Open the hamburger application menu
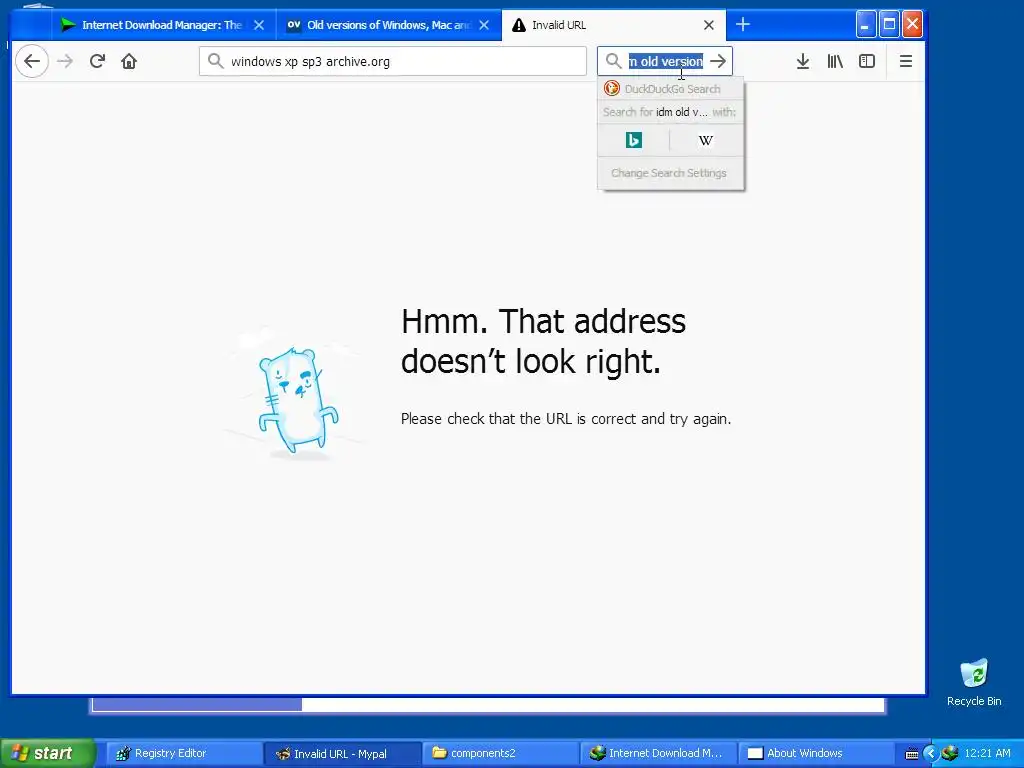The width and height of the screenshot is (1024, 768). tap(905, 61)
